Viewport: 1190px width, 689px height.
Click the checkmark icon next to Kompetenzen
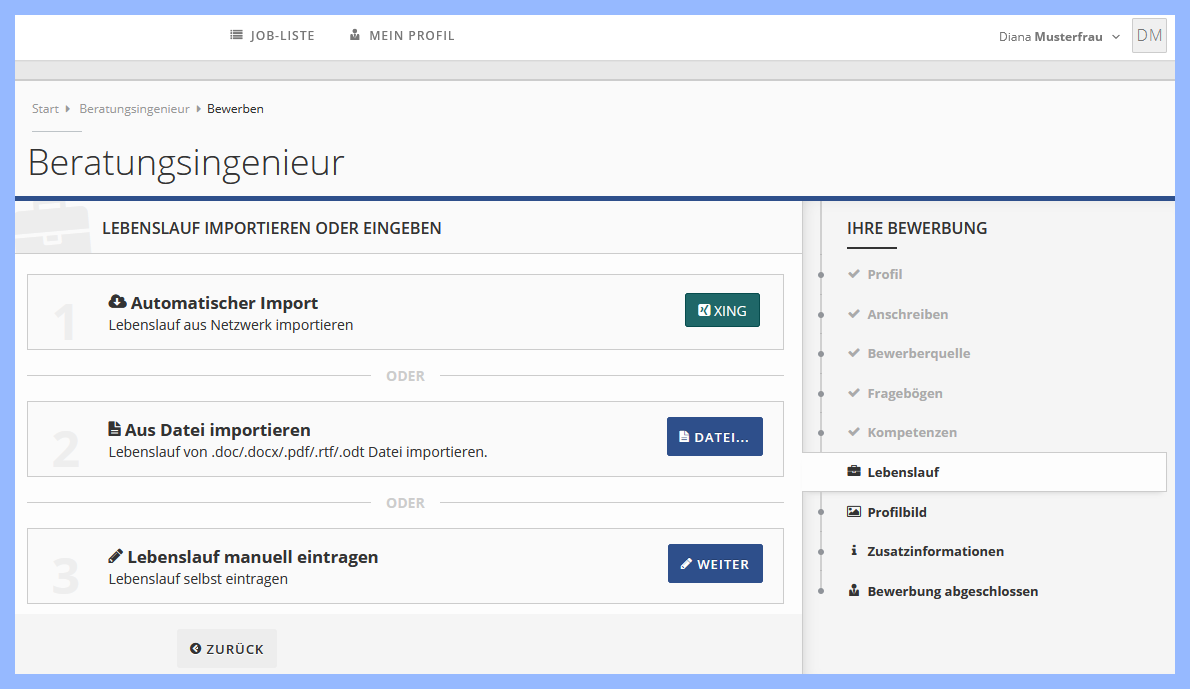click(x=854, y=432)
